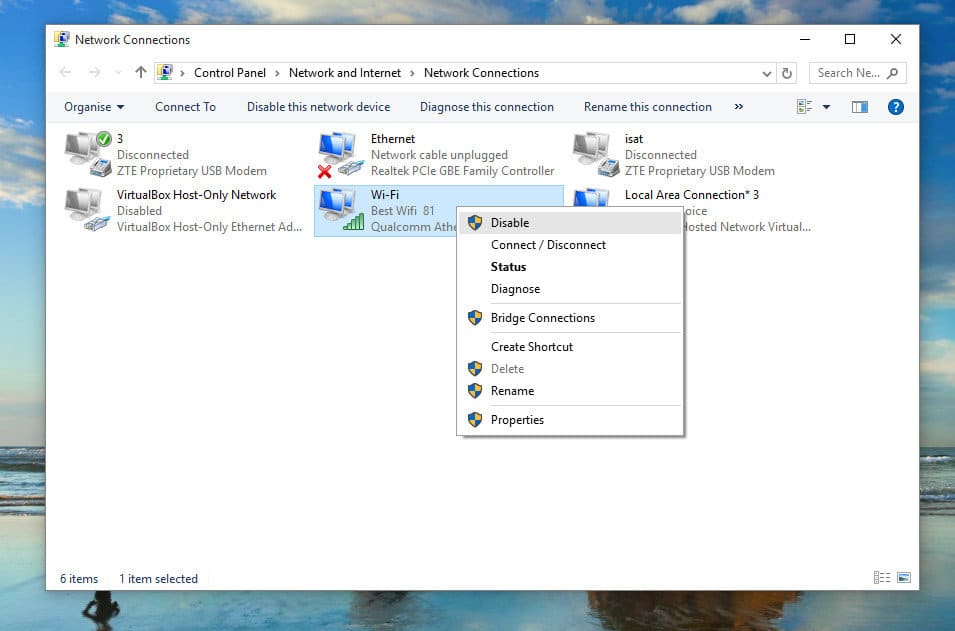Viewport: 955px width, 631px height.
Task: Click 'Realtek PCIe GBE Family Controller' text
Action: tap(462, 171)
